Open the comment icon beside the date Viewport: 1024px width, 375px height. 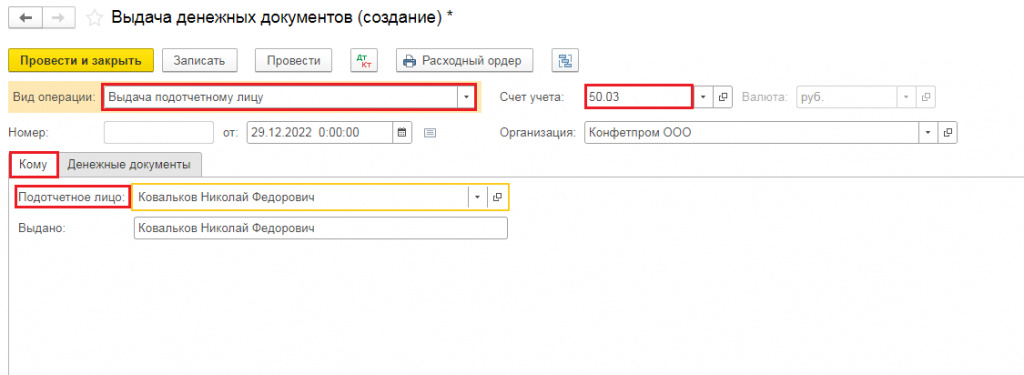(x=429, y=132)
